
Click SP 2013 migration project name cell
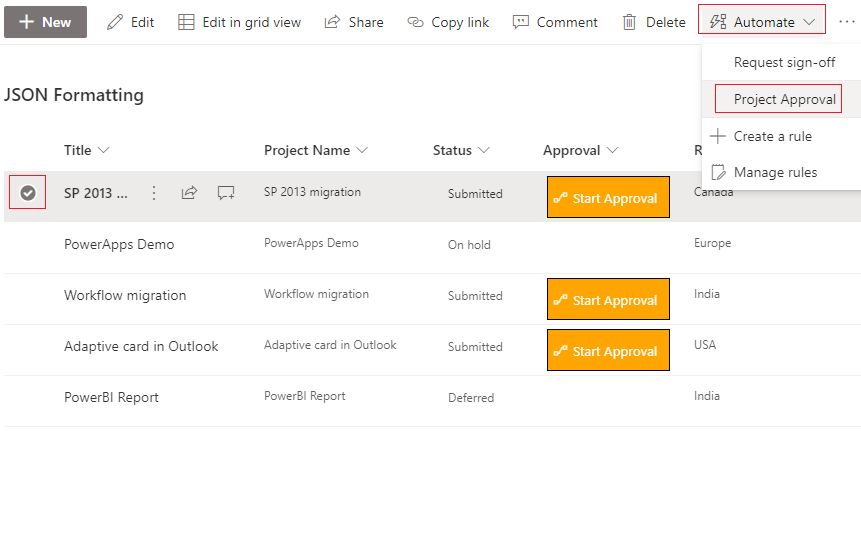(x=312, y=192)
